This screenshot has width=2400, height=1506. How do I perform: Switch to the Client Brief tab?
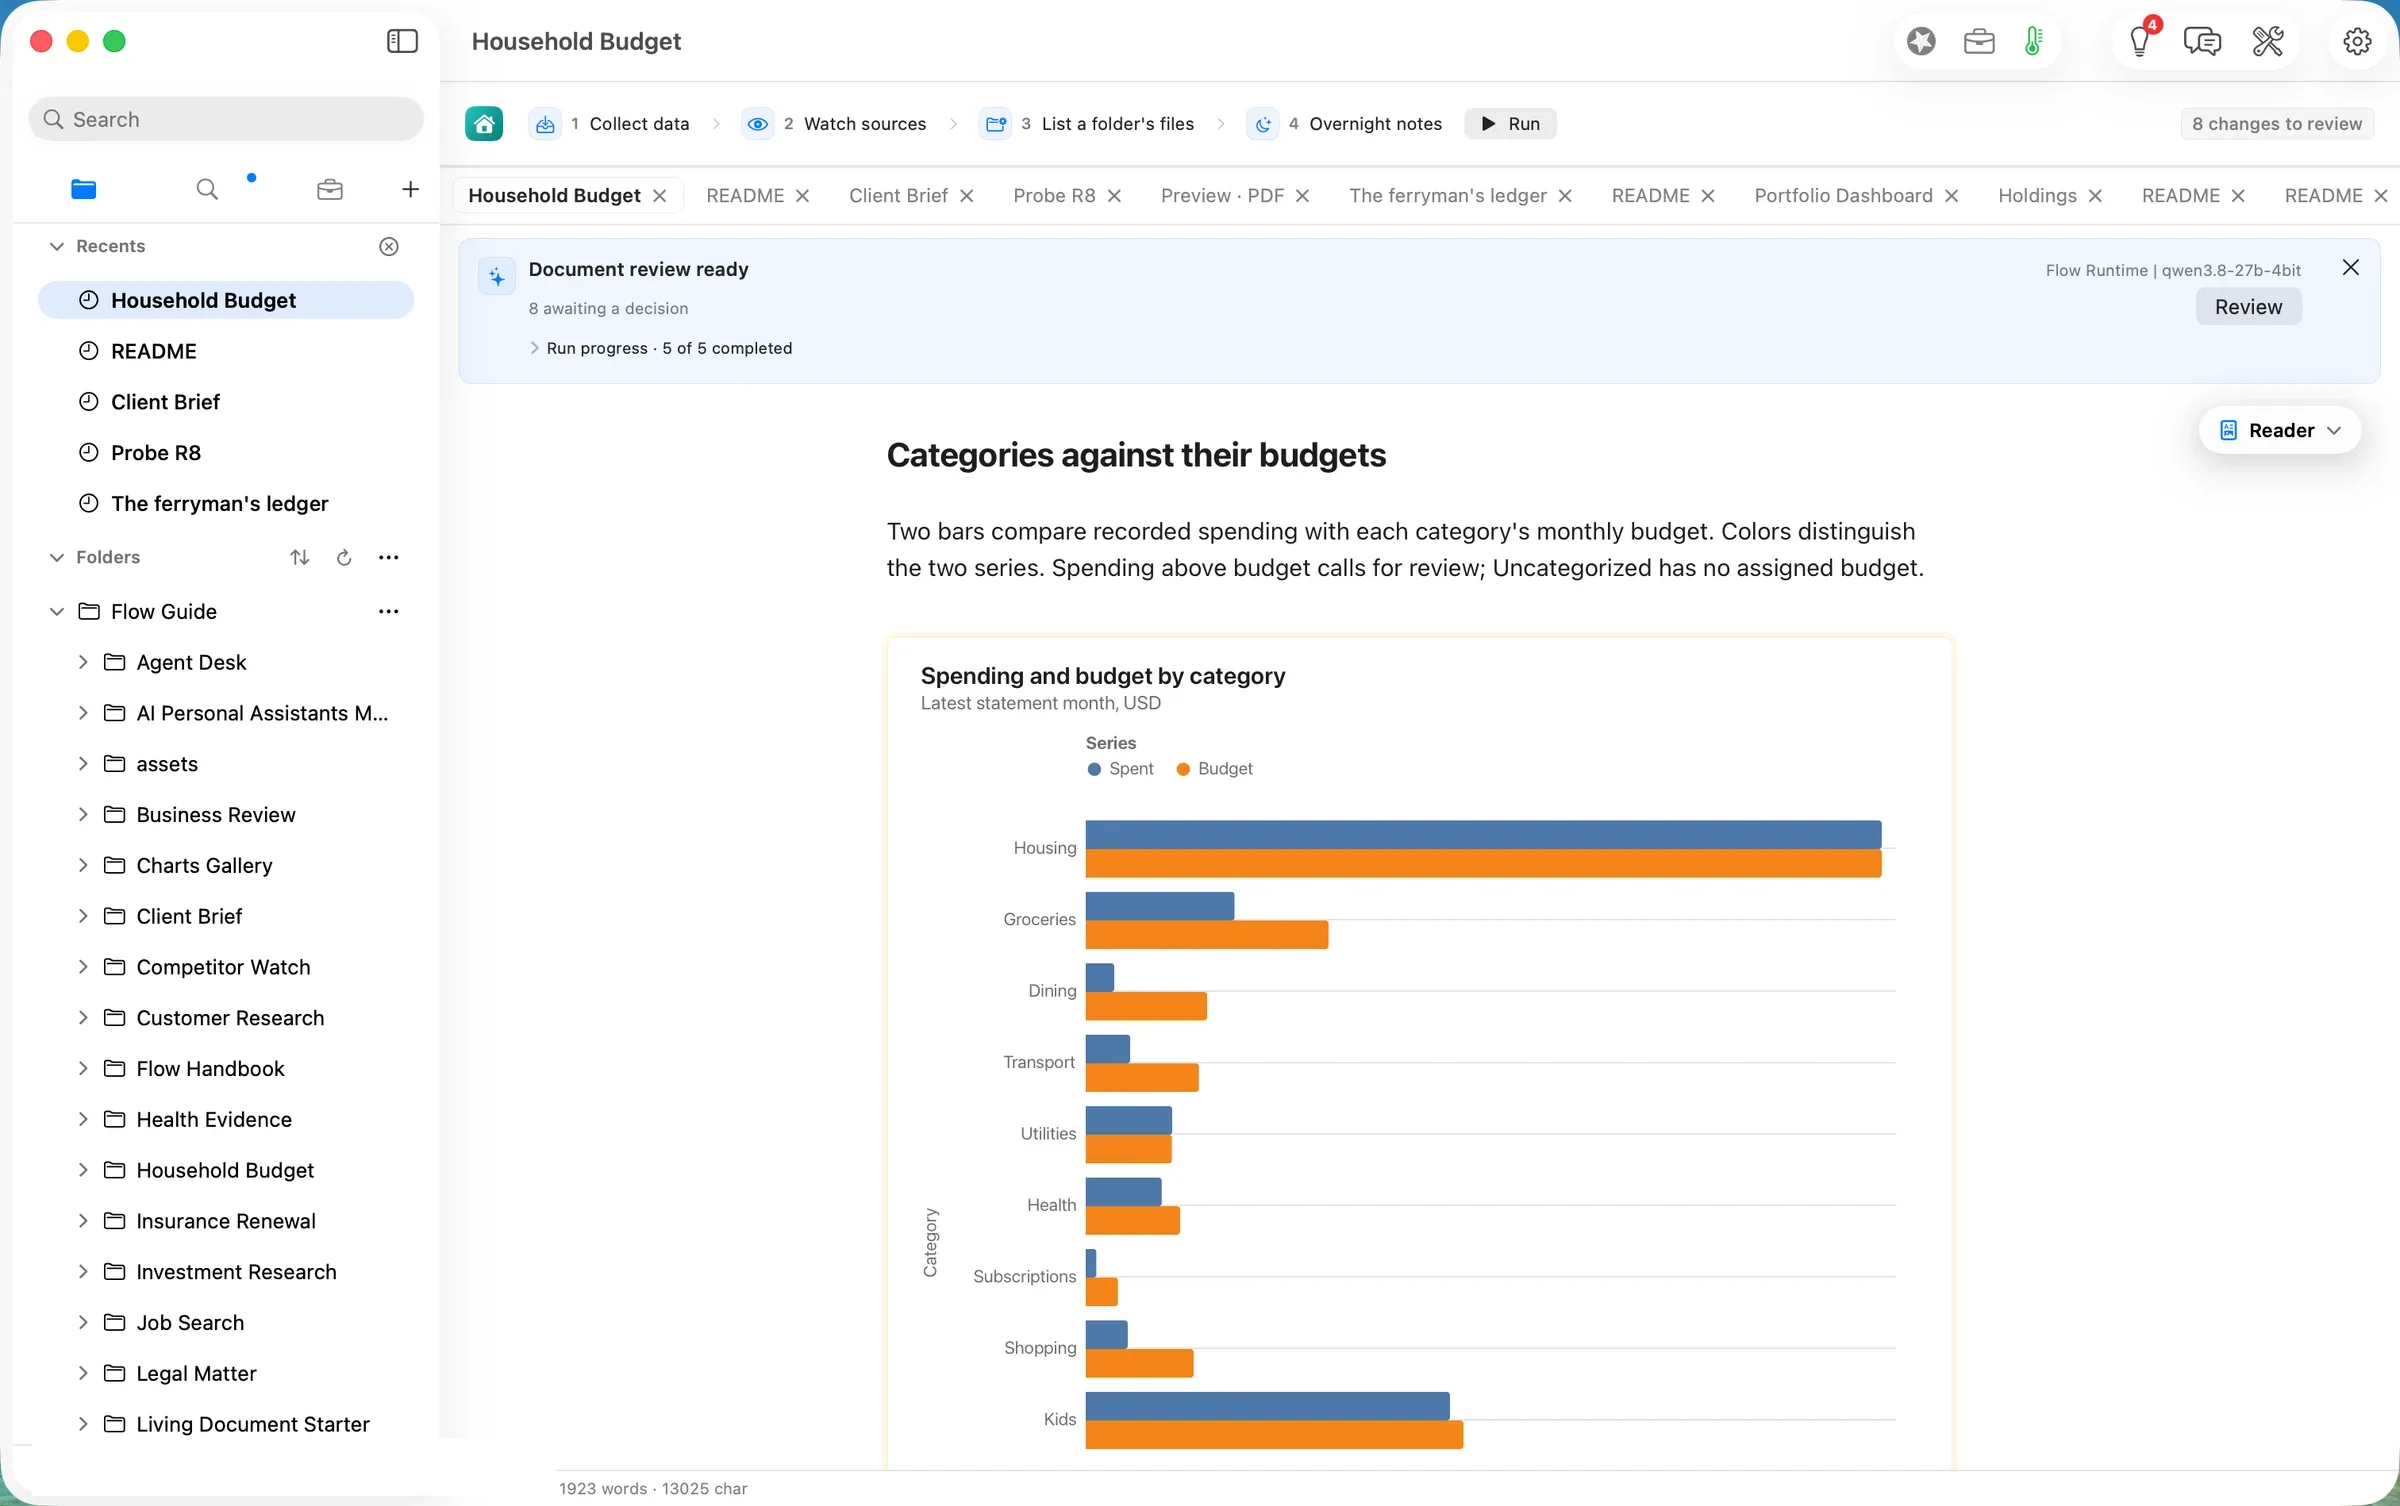[x=898, y=196]
